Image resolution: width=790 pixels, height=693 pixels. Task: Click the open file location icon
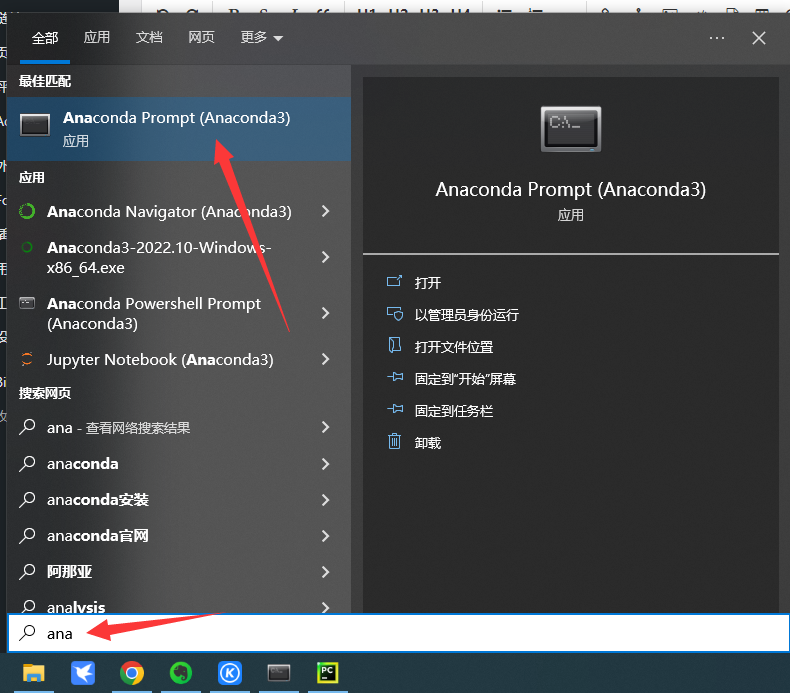point(394,345)
